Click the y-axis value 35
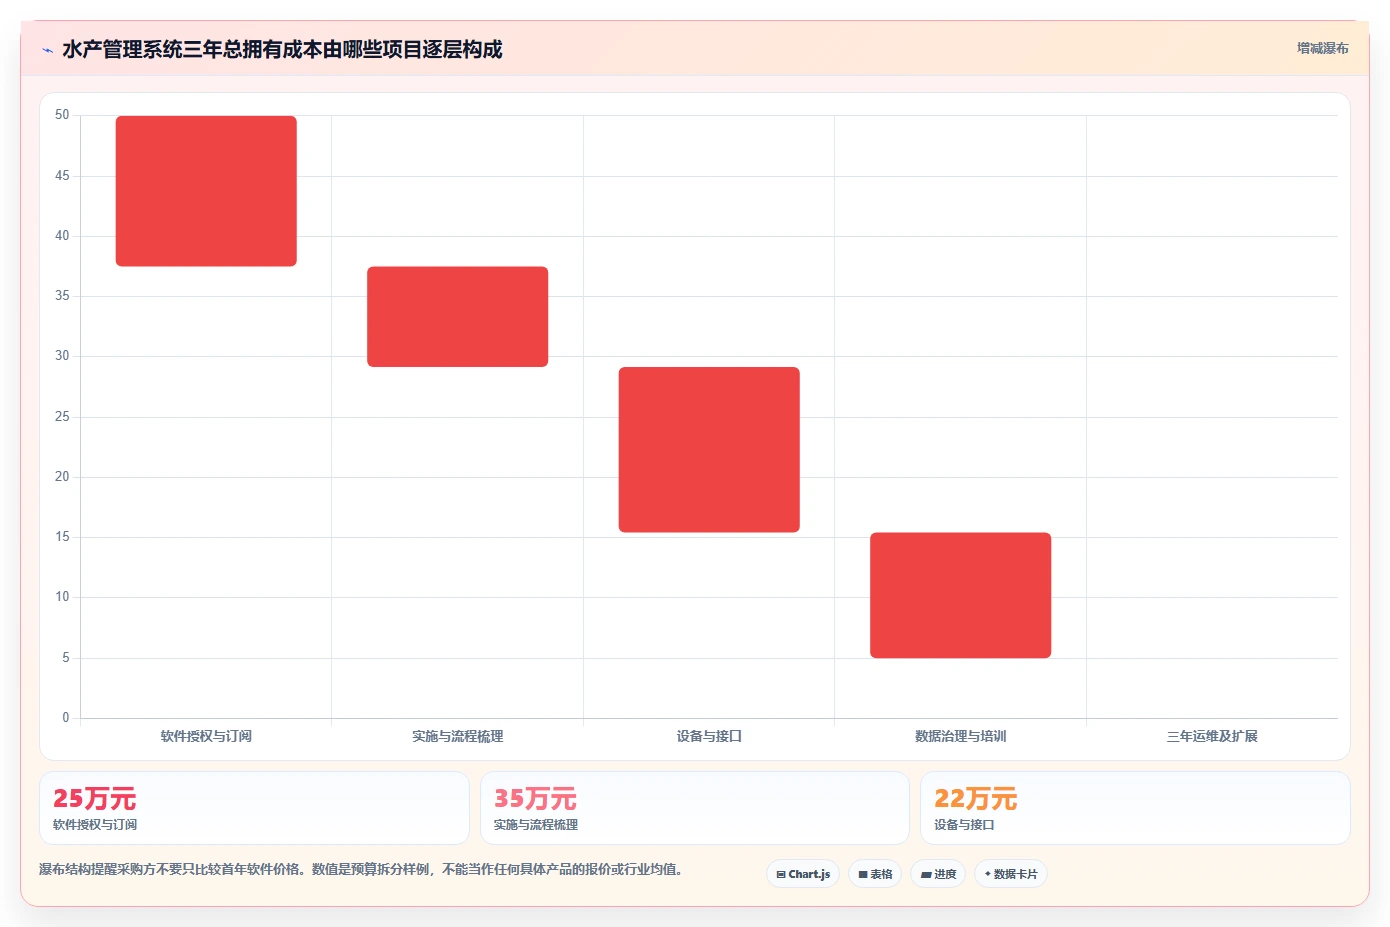 point(62,296)
